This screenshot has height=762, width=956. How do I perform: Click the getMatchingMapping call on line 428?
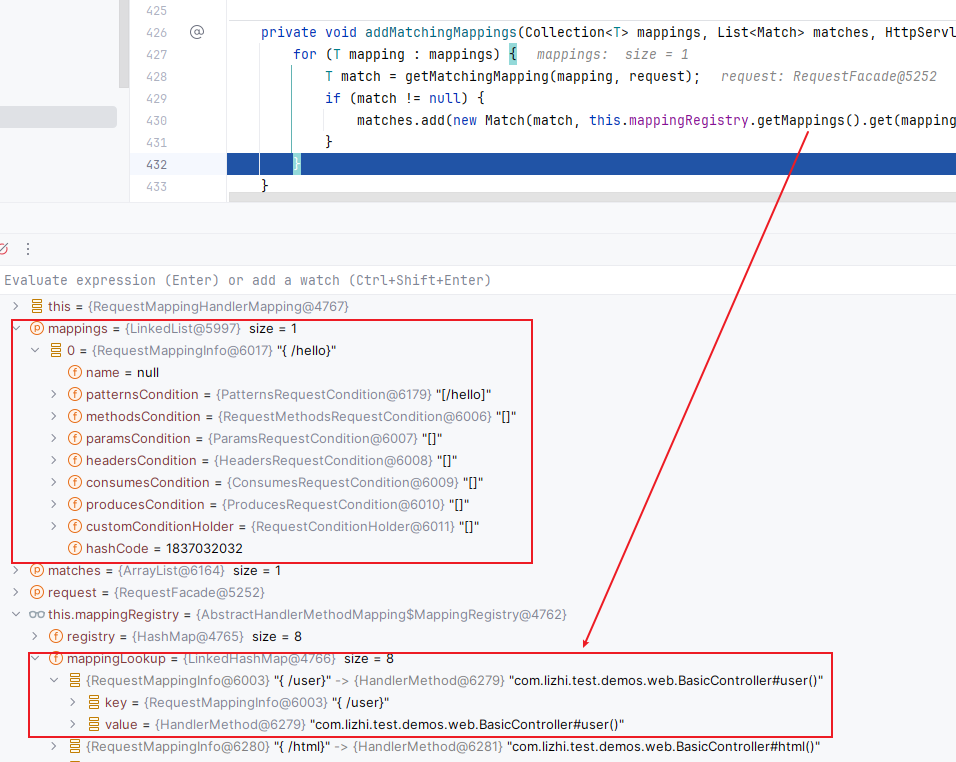coord(477,76)
